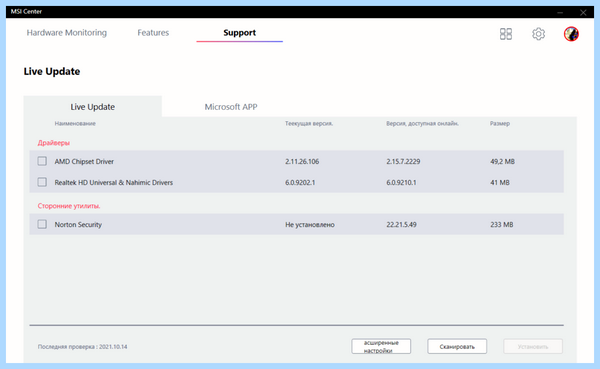Click the Размер column header

[x=500, y=124]
